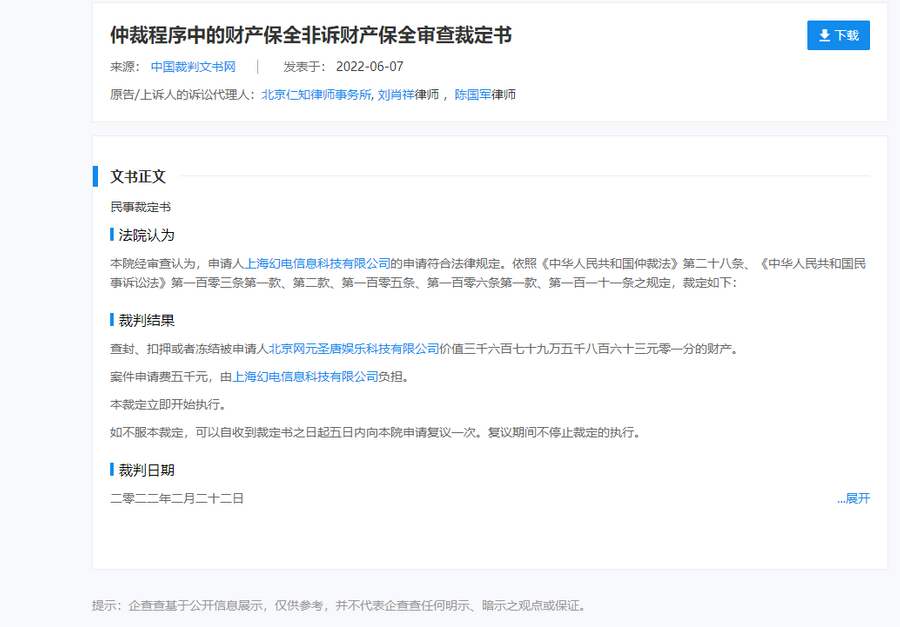Click the 如不服本裁定 reconsideration notice line
Image resolution: width=900 pixels, height=627 pixels.
coord(374,433)
